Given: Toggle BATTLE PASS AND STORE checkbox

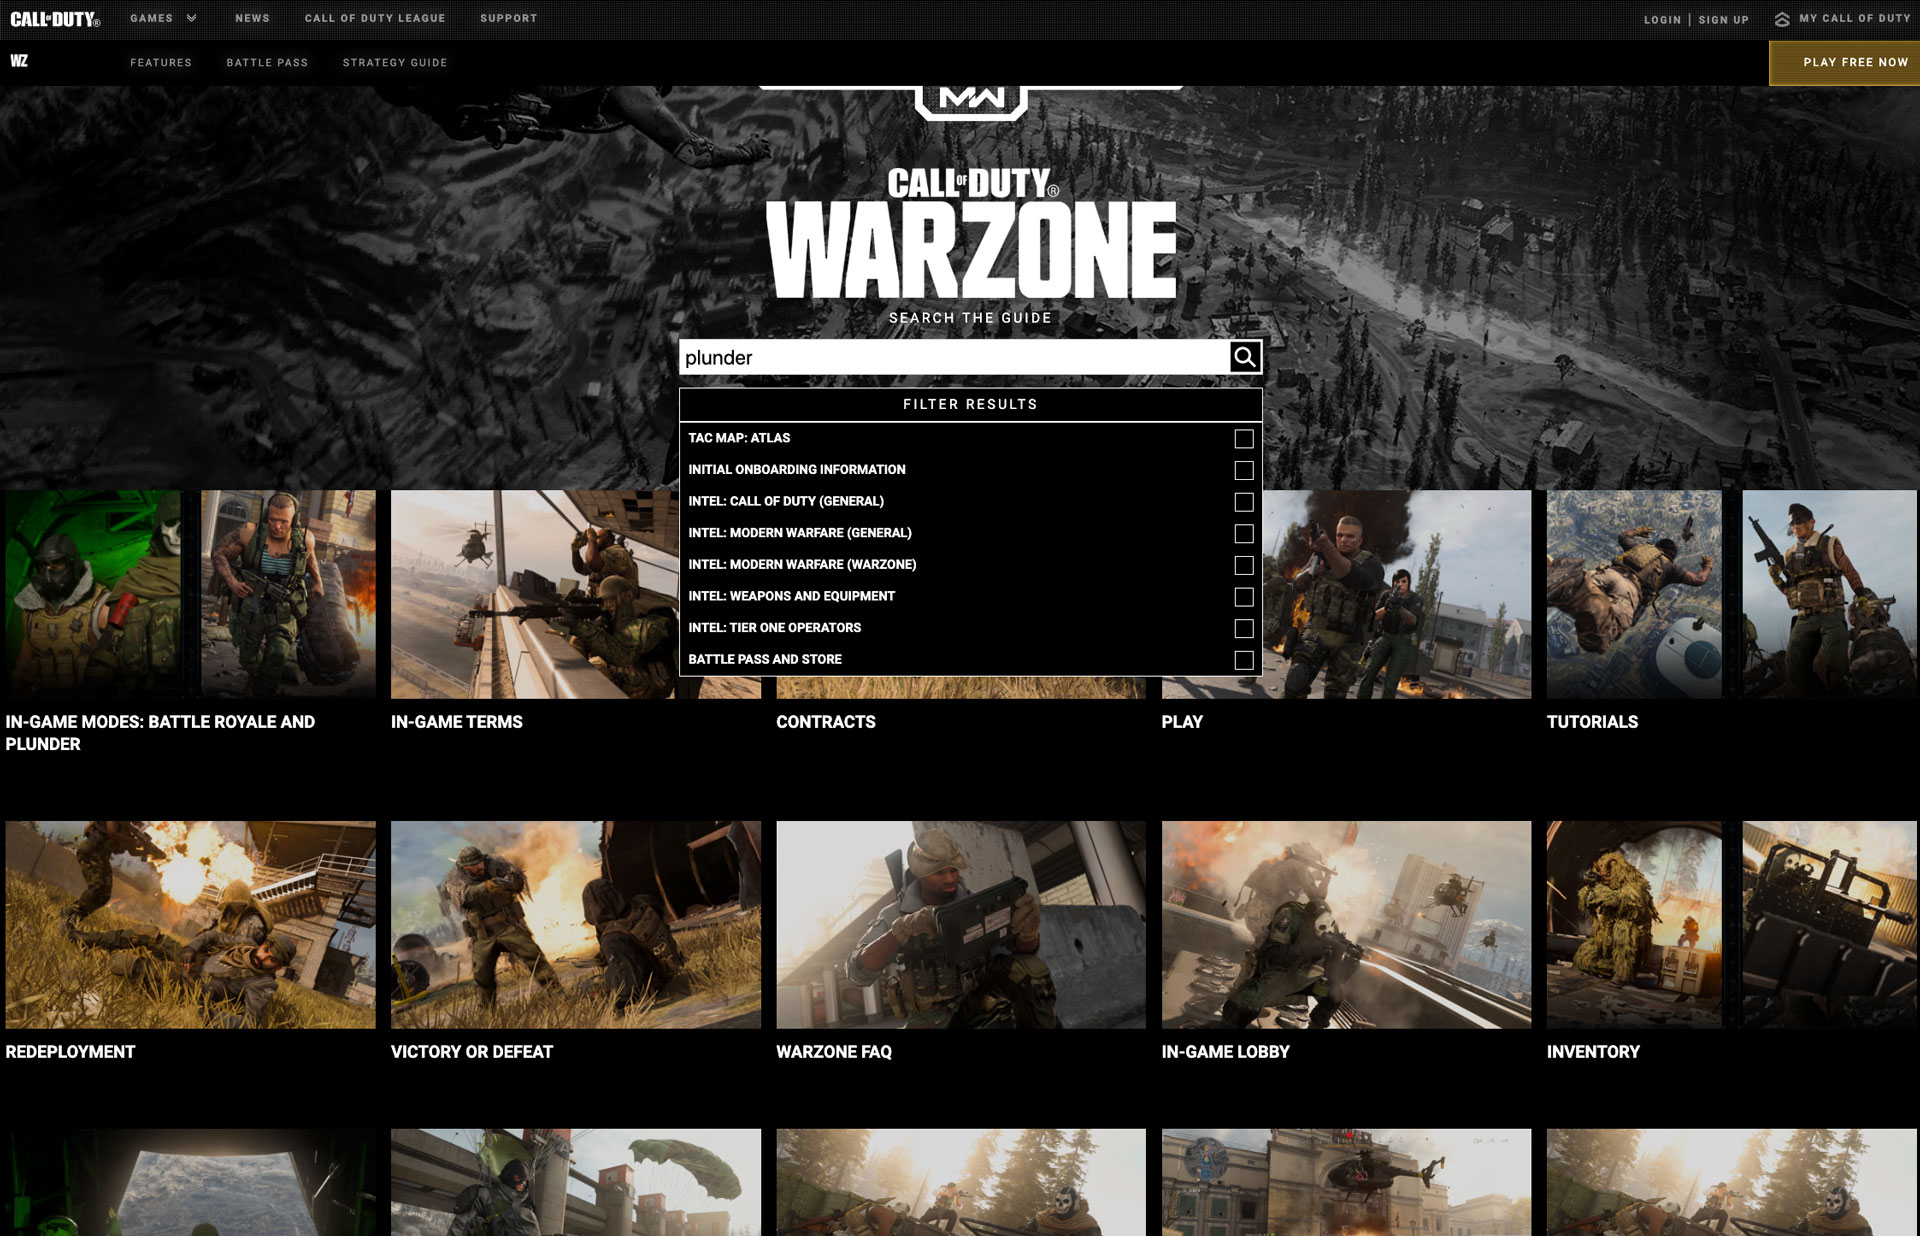Looking at the screenshot, I should 1240,659.
